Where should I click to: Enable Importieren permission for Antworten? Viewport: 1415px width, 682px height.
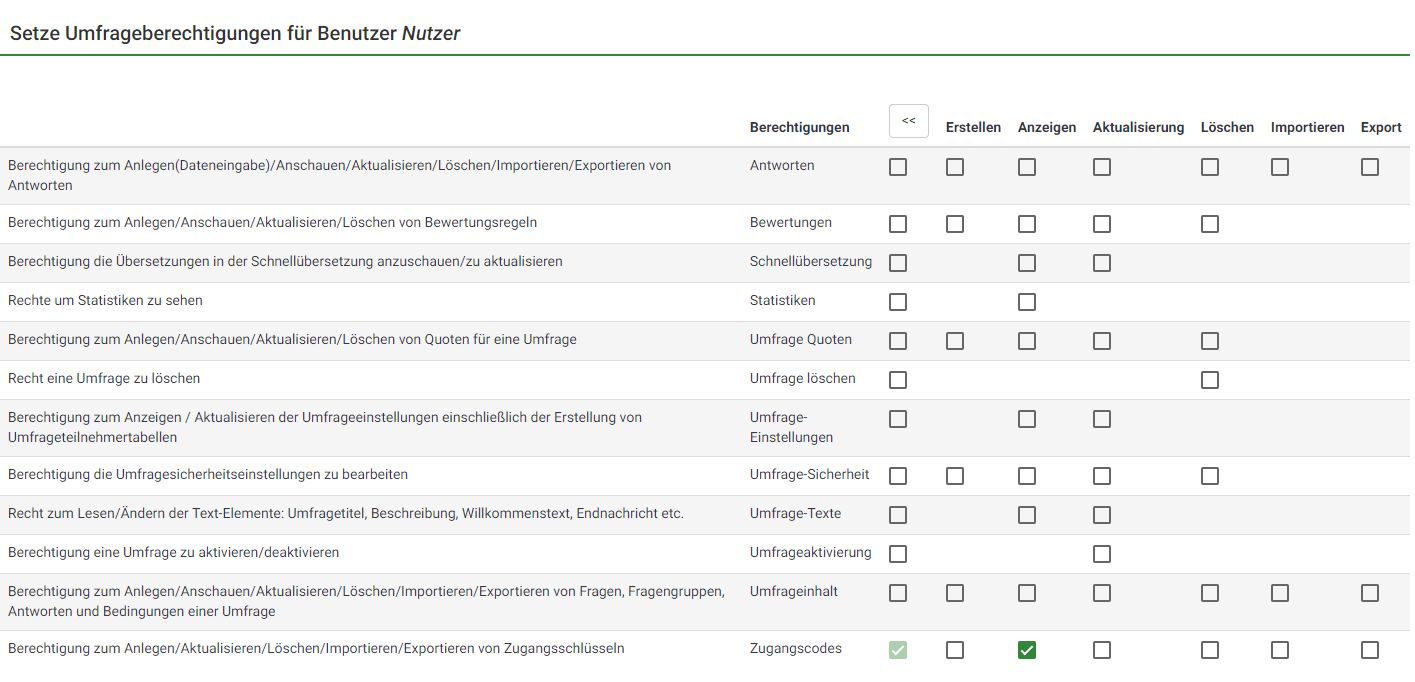pyautogui.click(x=1280, y=167)
